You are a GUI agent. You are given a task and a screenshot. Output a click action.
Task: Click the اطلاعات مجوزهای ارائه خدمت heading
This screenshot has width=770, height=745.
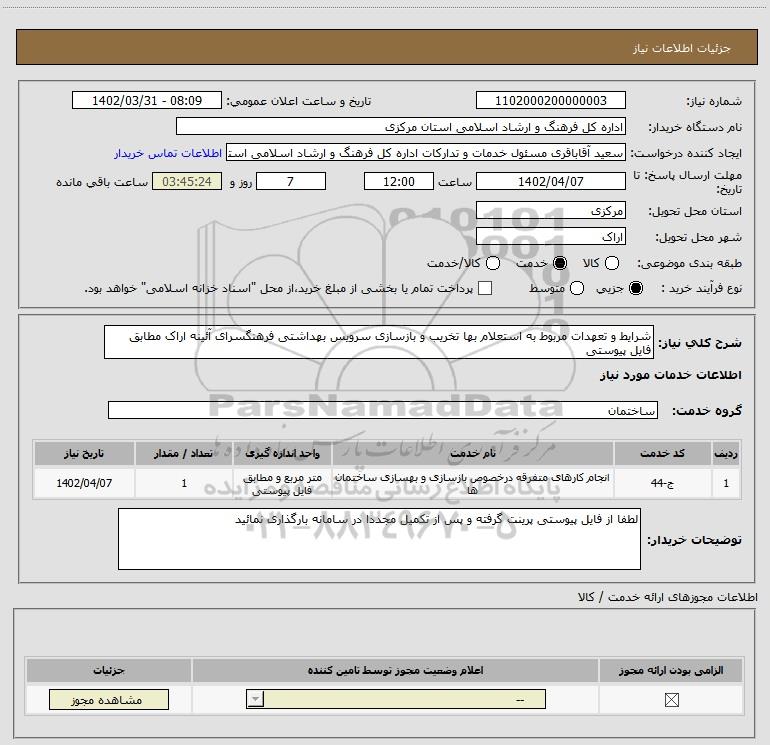(x=667, y=597)
